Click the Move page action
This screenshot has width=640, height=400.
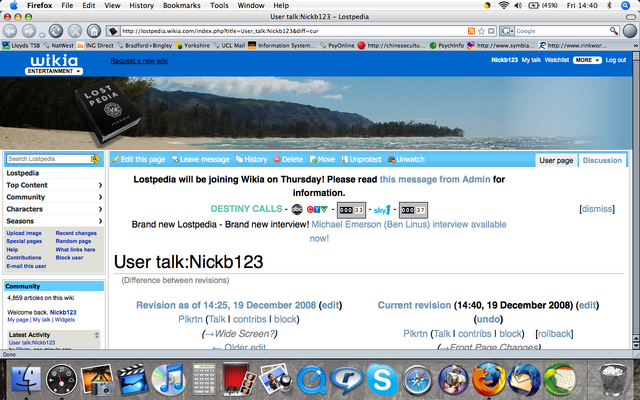tap(322, 159)
